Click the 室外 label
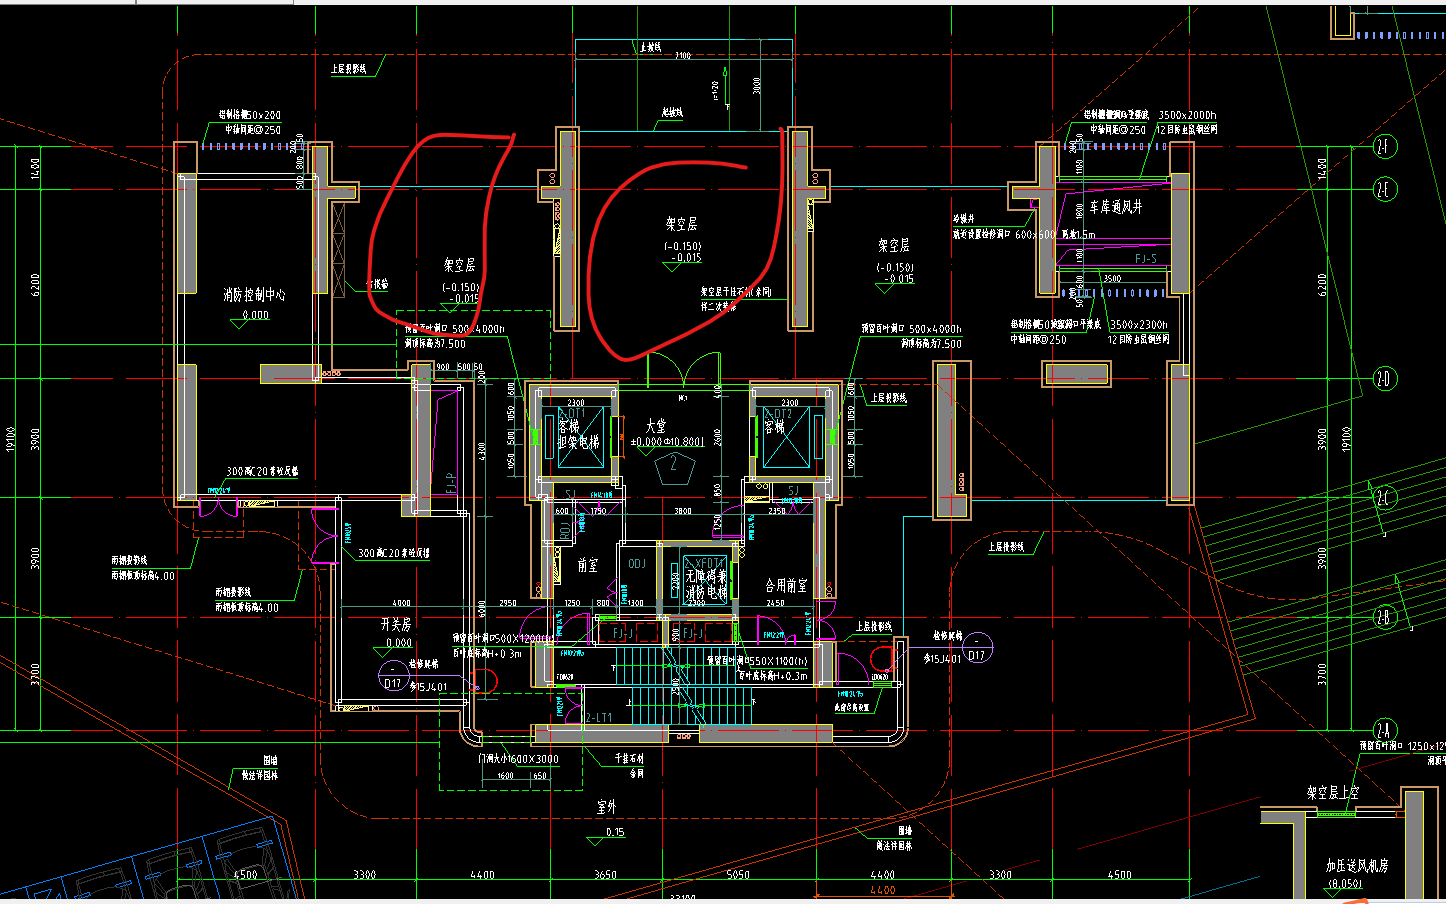This screenshot has height=904, width=1446. (607, 807)
